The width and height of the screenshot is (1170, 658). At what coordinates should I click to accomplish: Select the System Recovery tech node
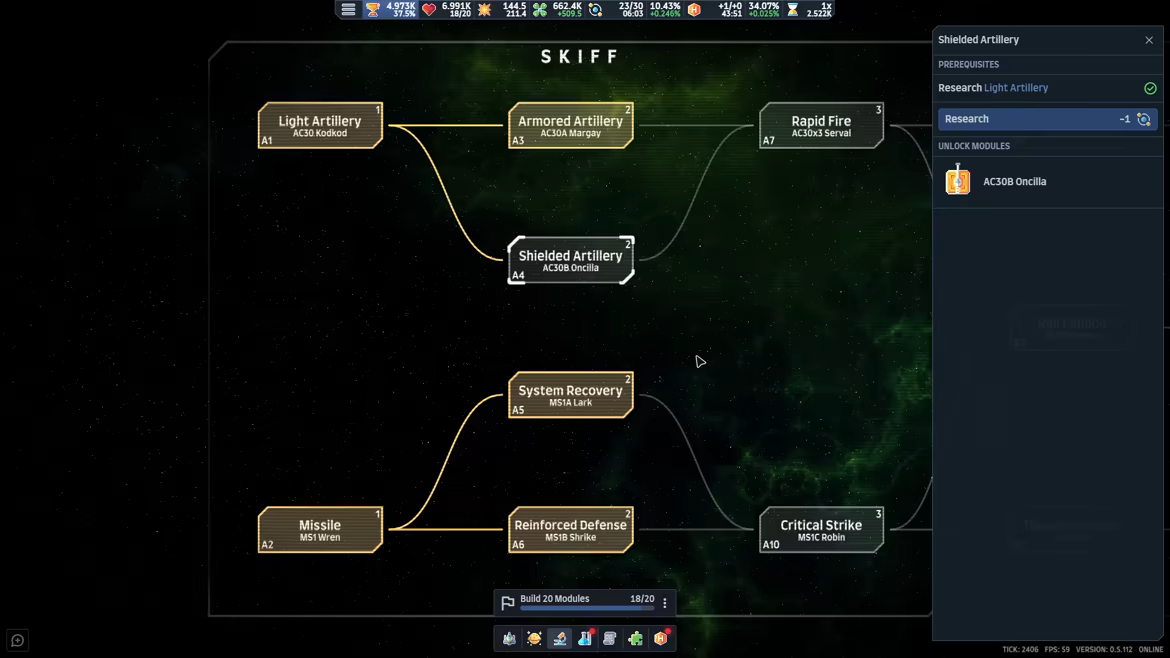pos(571,395)
